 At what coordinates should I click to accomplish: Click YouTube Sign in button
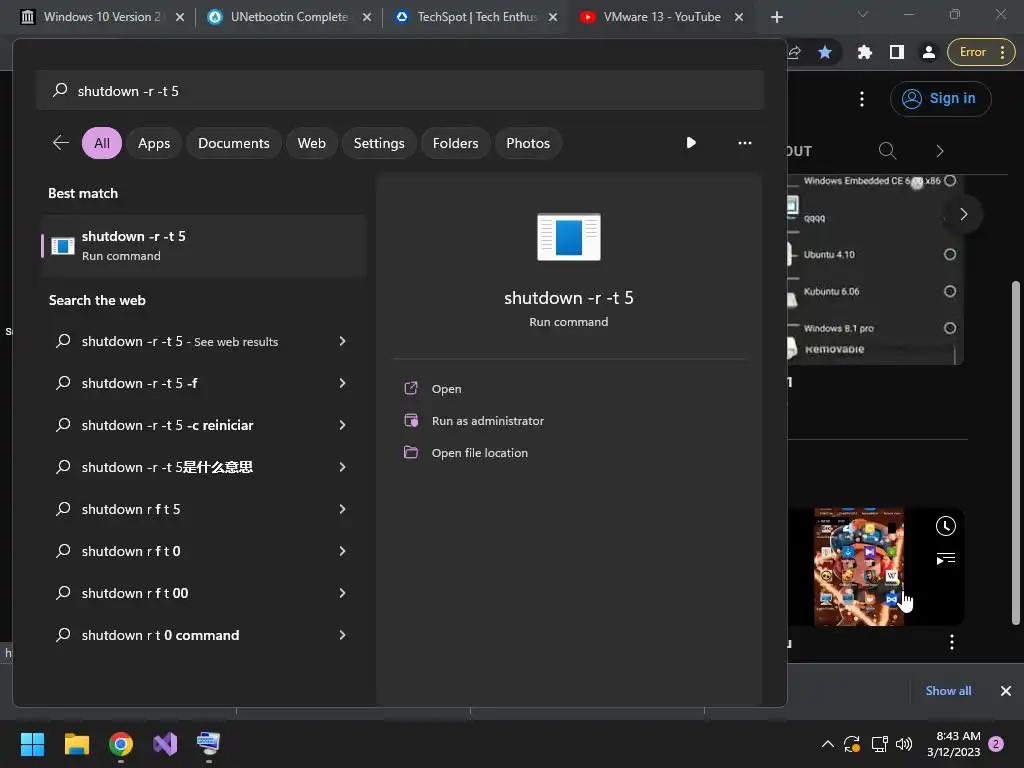pos(940,99)
